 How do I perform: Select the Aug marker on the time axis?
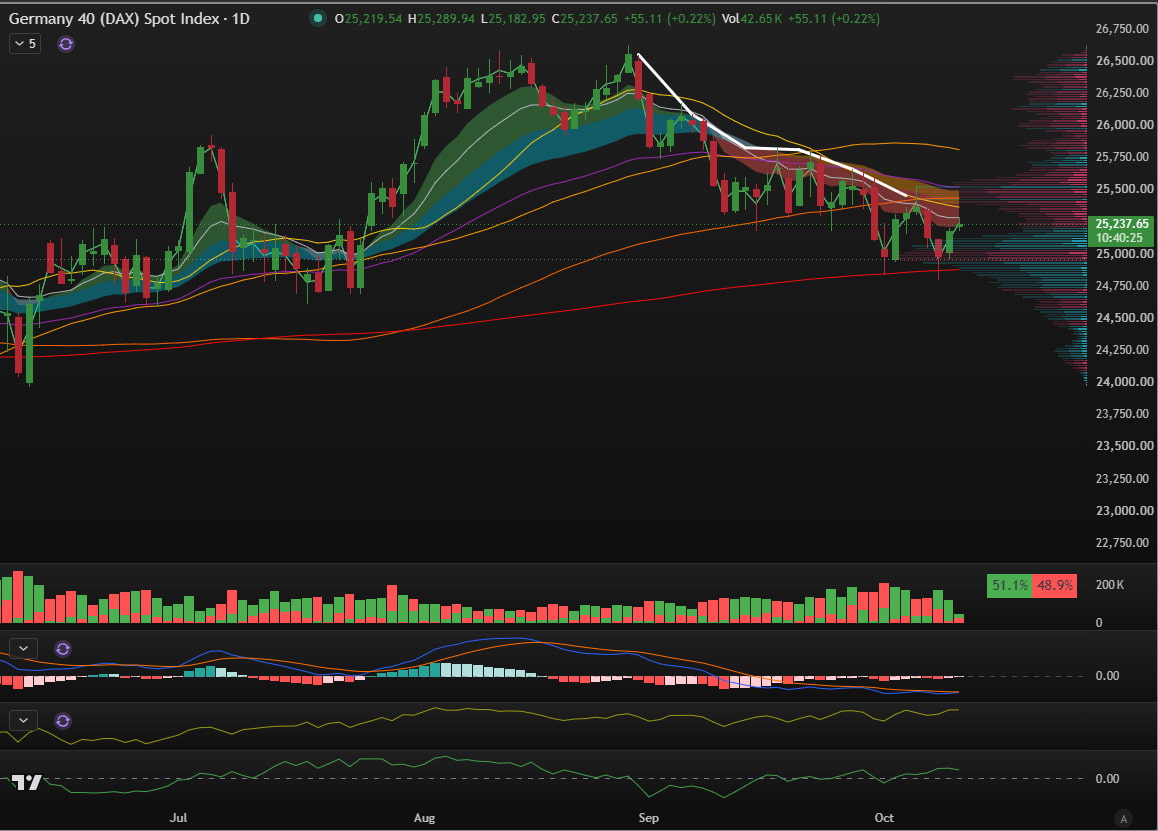click(x=425, y=818)
